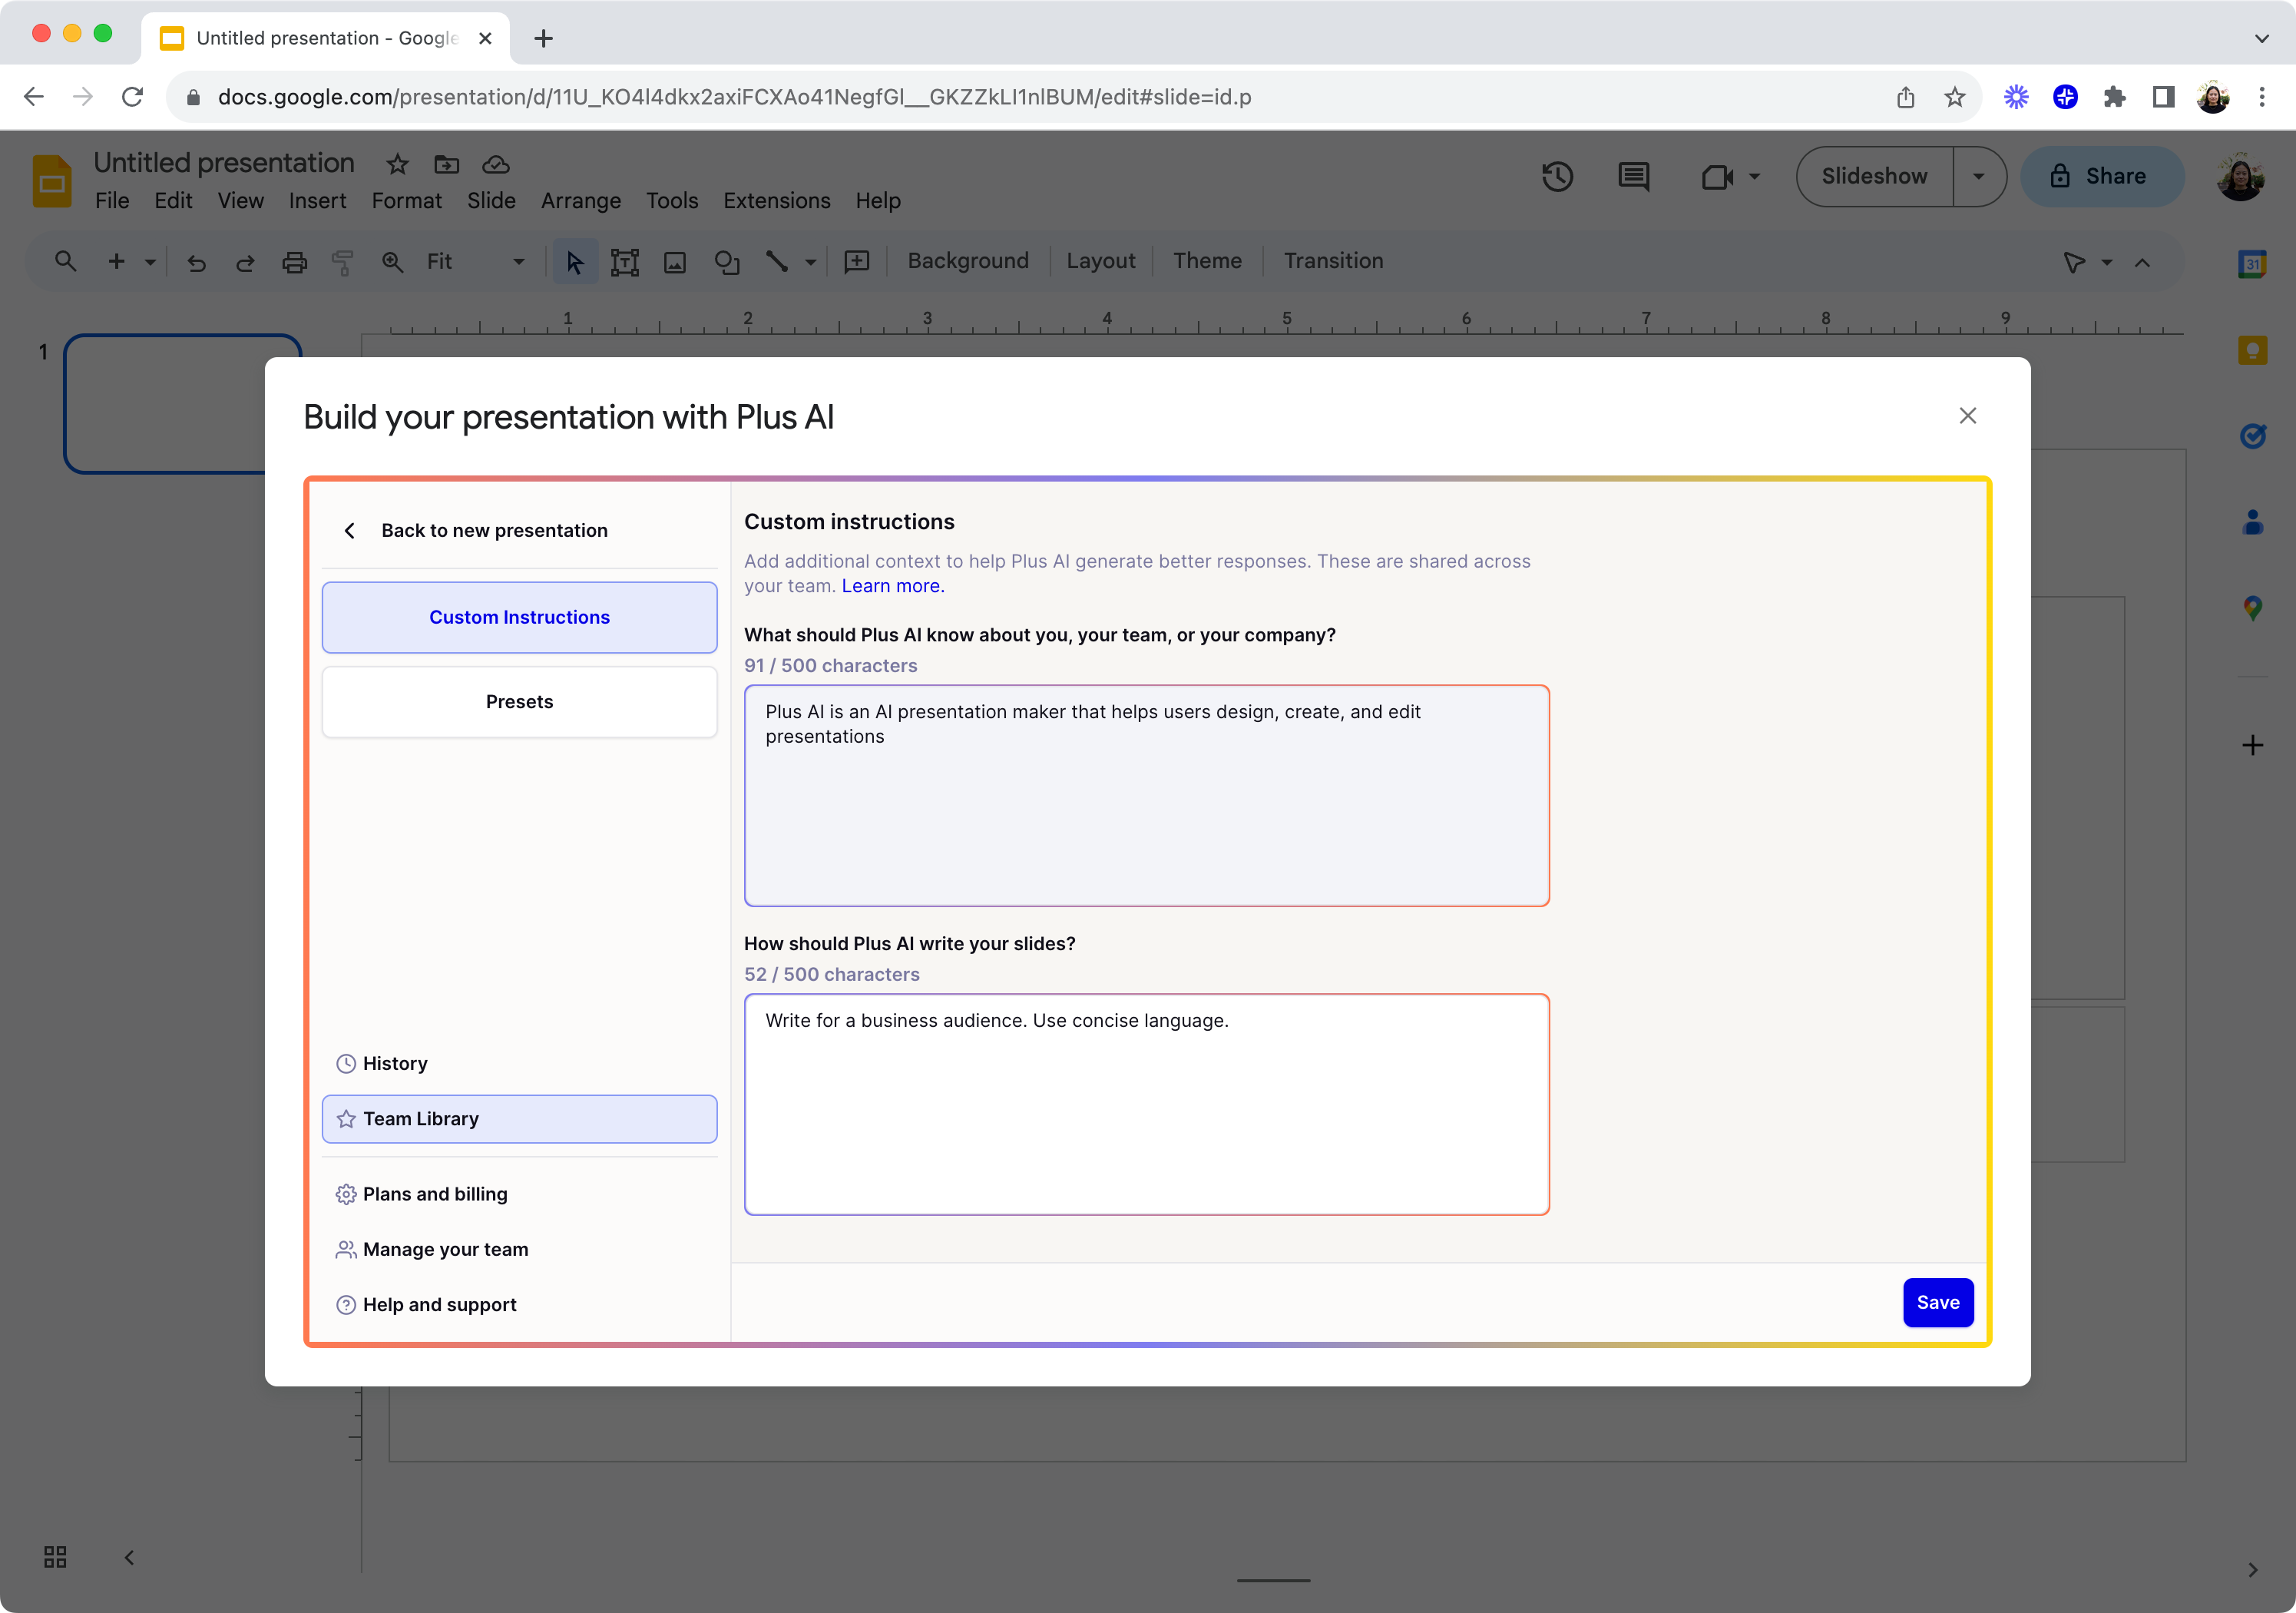Open the Fit zoom dropdown
The height and width of the screenshot is (1613, 2296).
click(x=476, y=262)
